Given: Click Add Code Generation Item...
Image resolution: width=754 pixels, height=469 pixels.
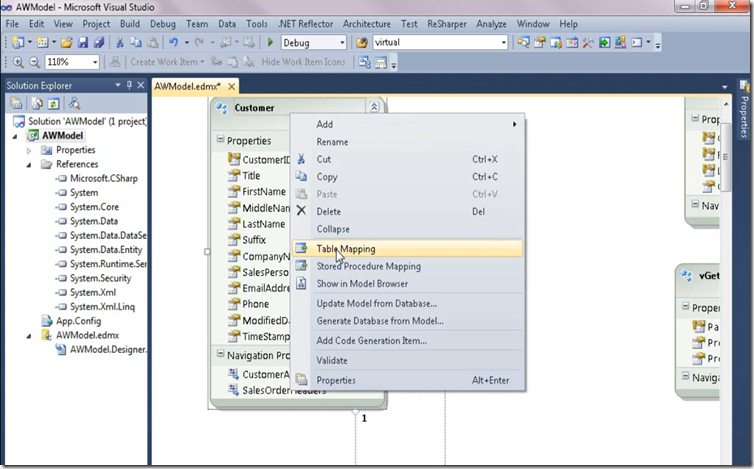Looking at the screenshot, I should [408, 341].
